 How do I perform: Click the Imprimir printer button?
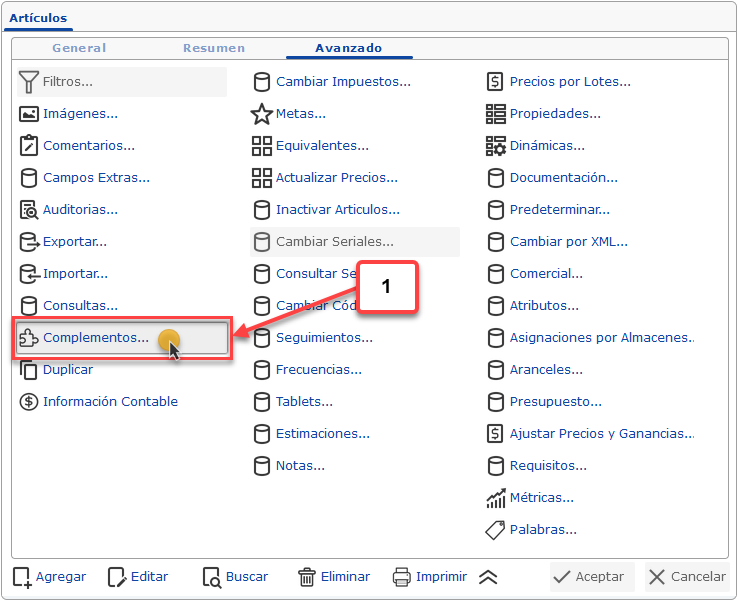[430, 577]
